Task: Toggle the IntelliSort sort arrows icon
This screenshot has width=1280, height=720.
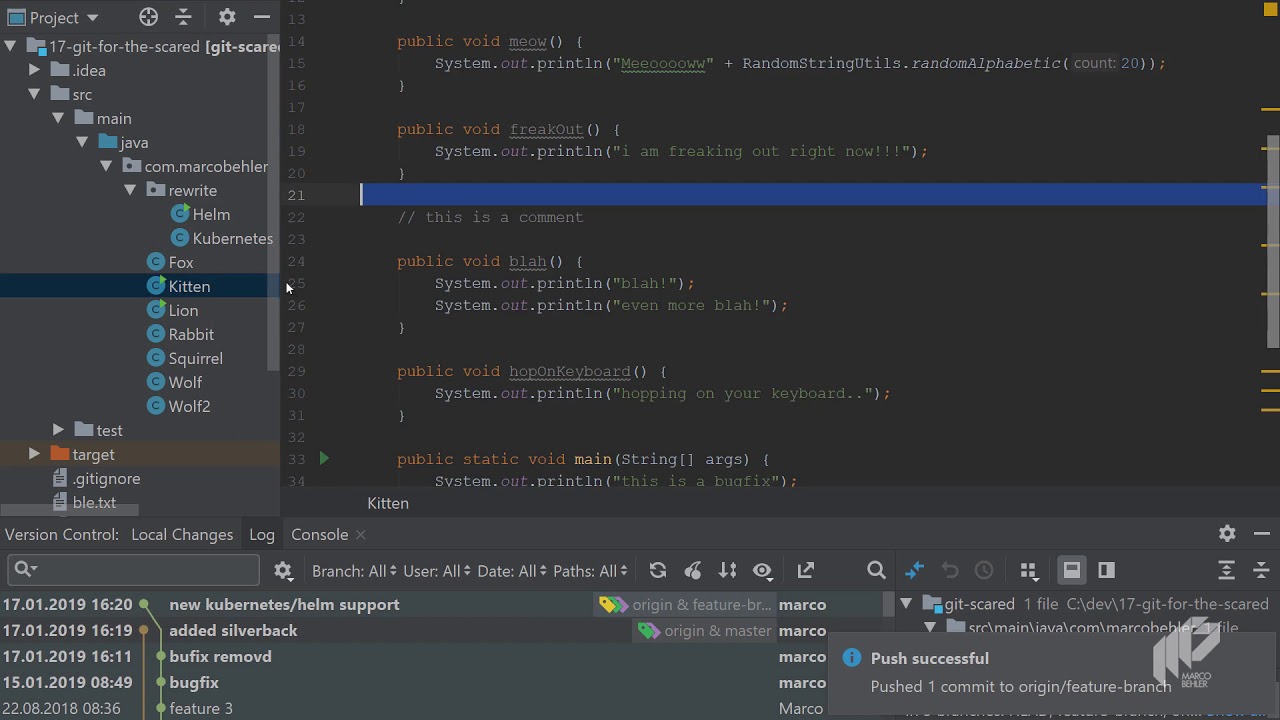Action: pyautogui.click(x=728, y=570)
